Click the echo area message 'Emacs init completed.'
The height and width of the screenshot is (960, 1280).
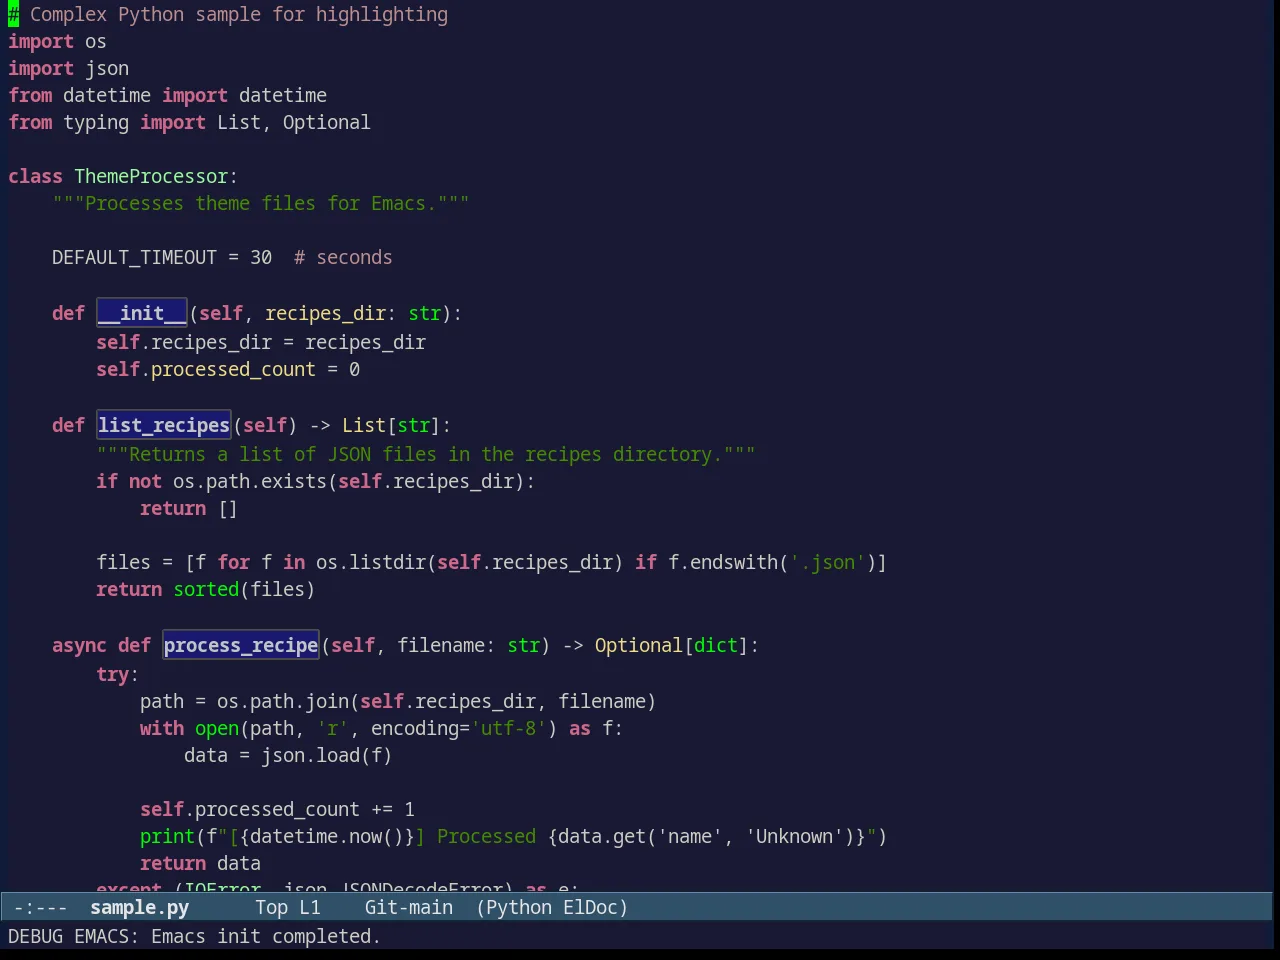[266, 936]
